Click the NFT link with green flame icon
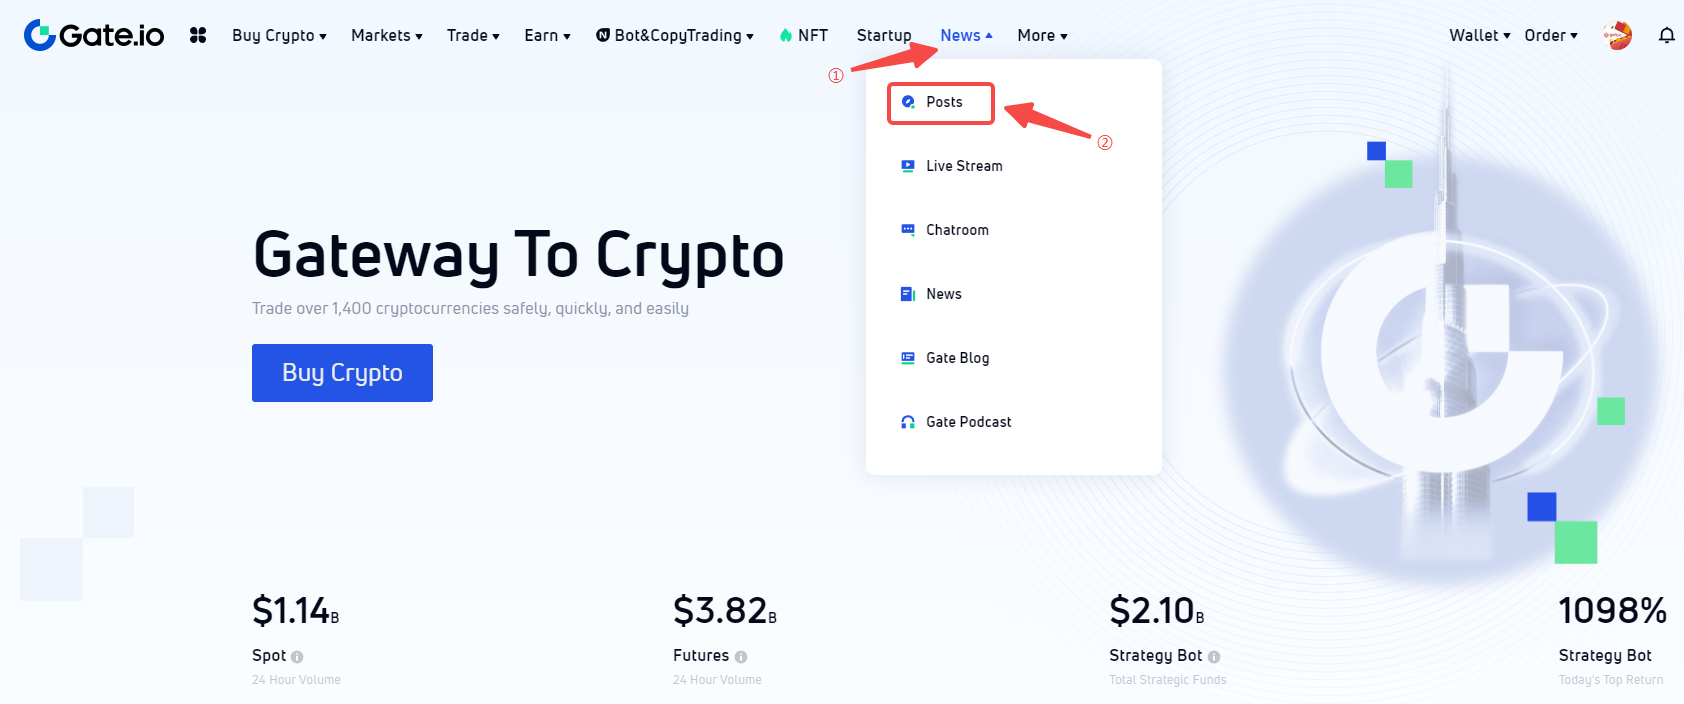The width and height of the screenshot is (1684, 704). (804, 35)
